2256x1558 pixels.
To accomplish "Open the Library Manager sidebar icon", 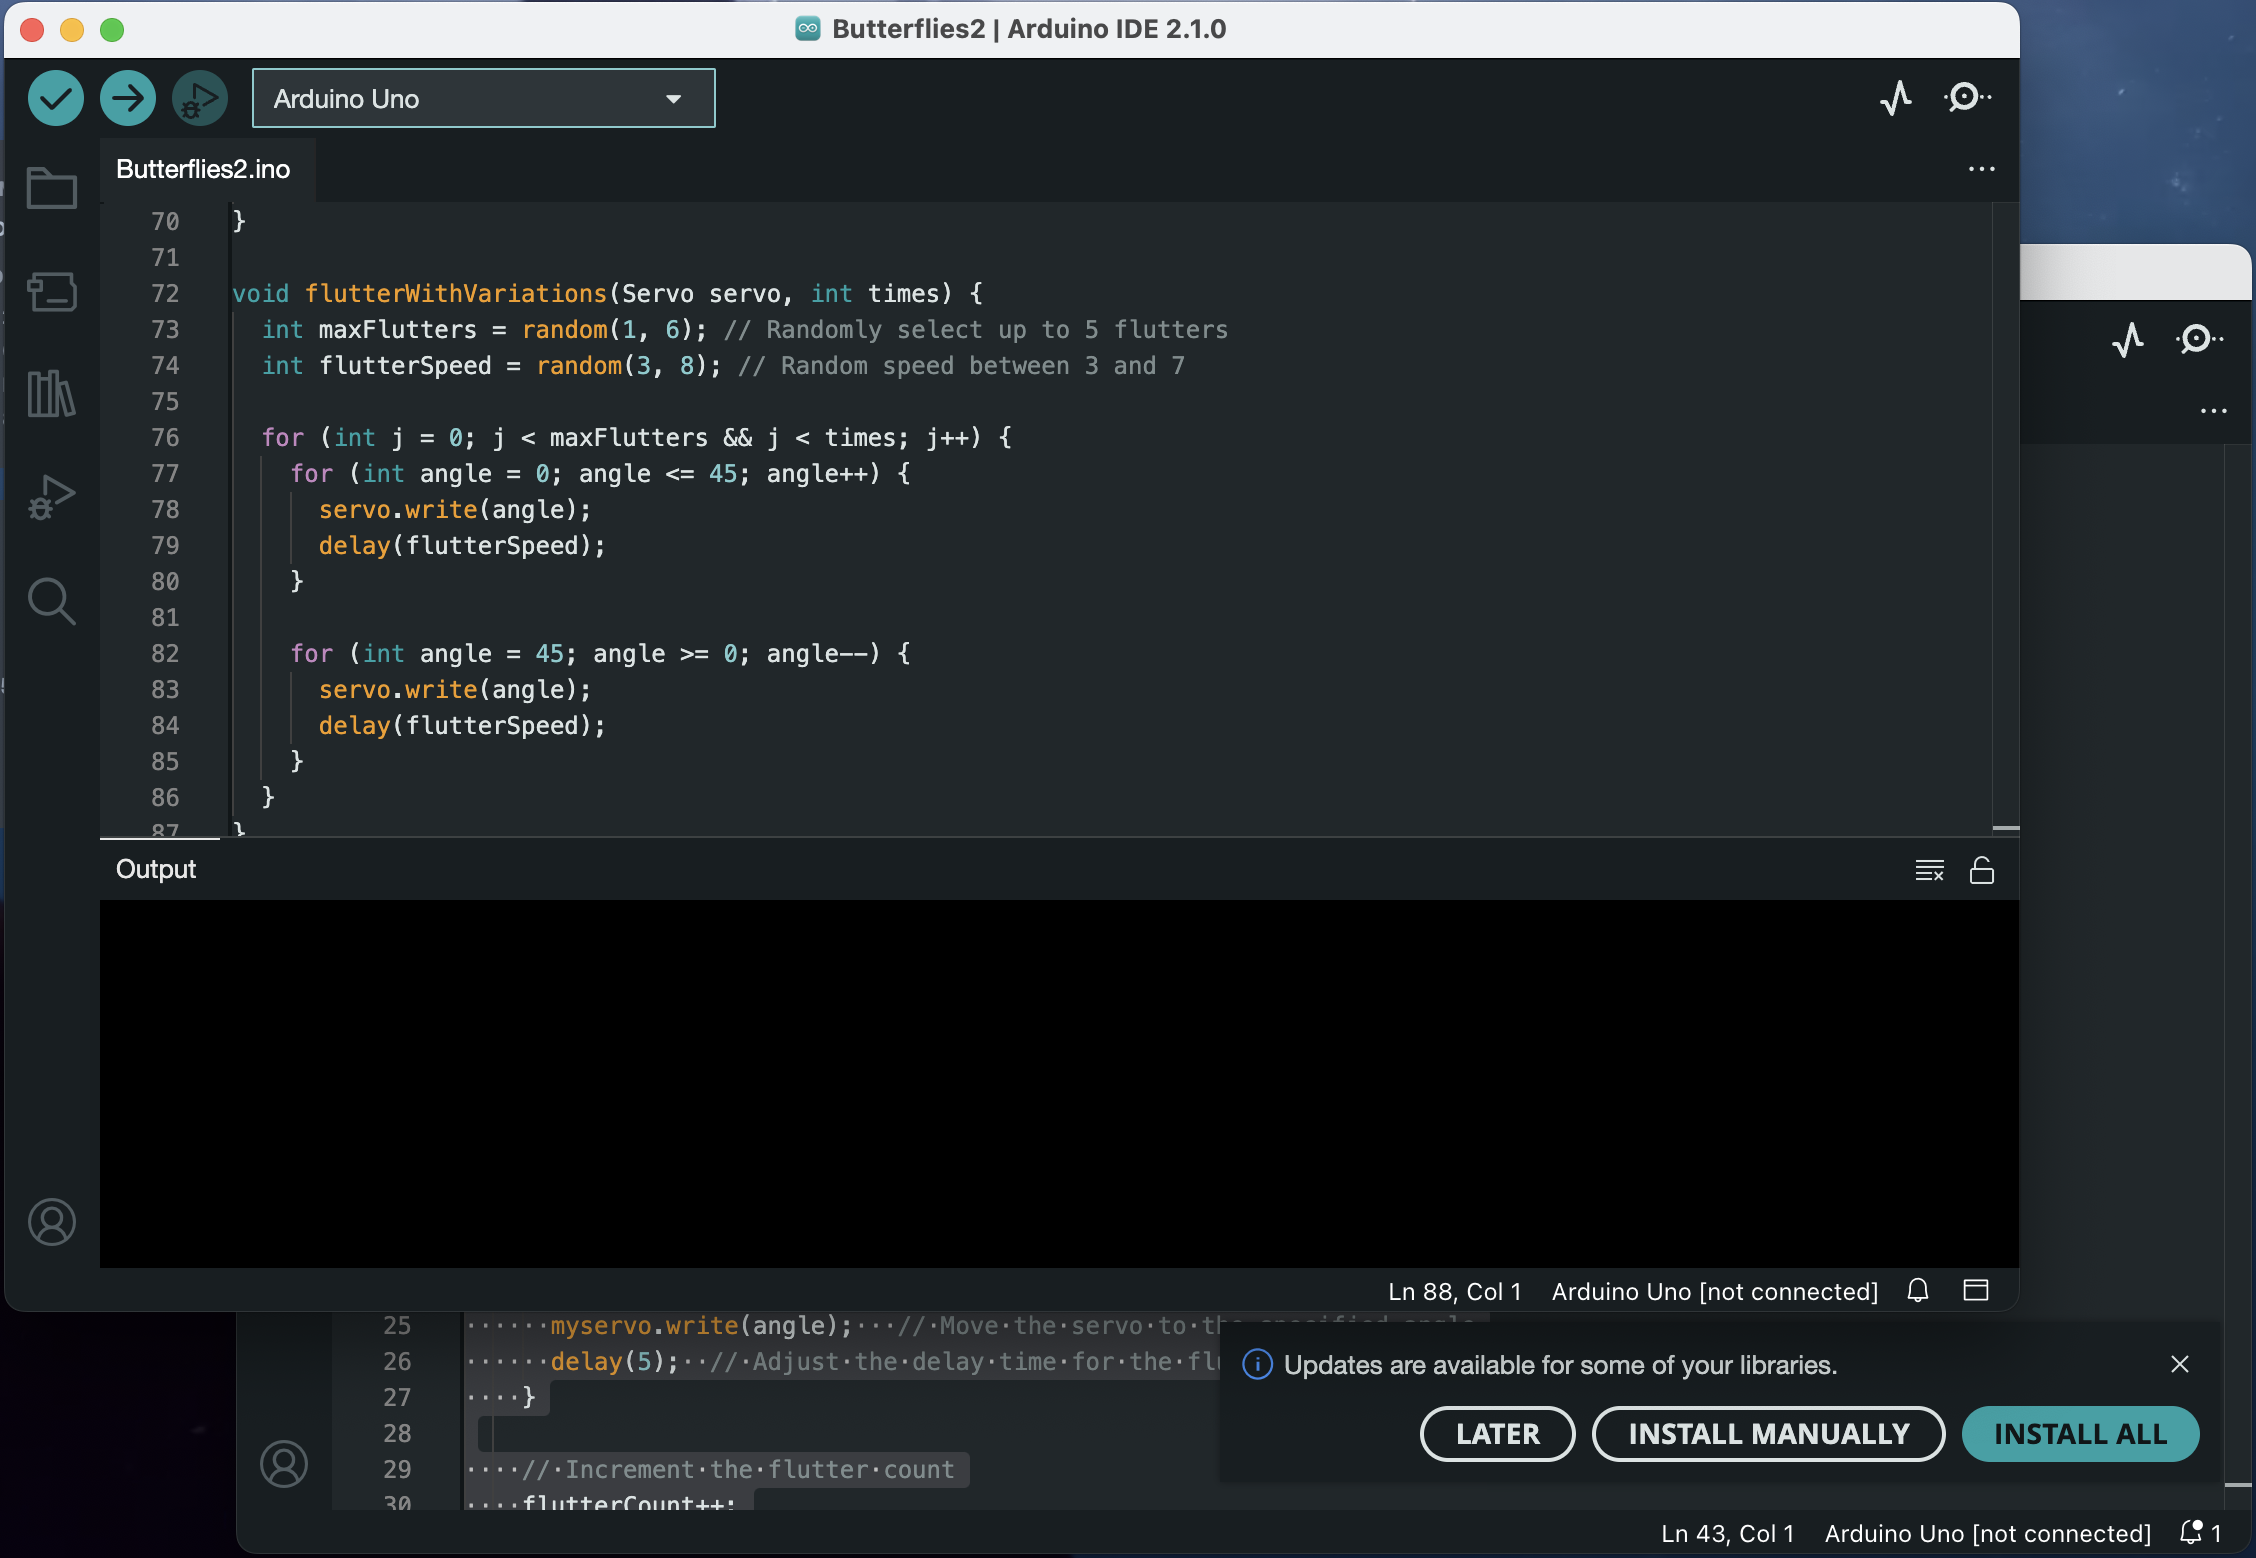I will (52, 394).
